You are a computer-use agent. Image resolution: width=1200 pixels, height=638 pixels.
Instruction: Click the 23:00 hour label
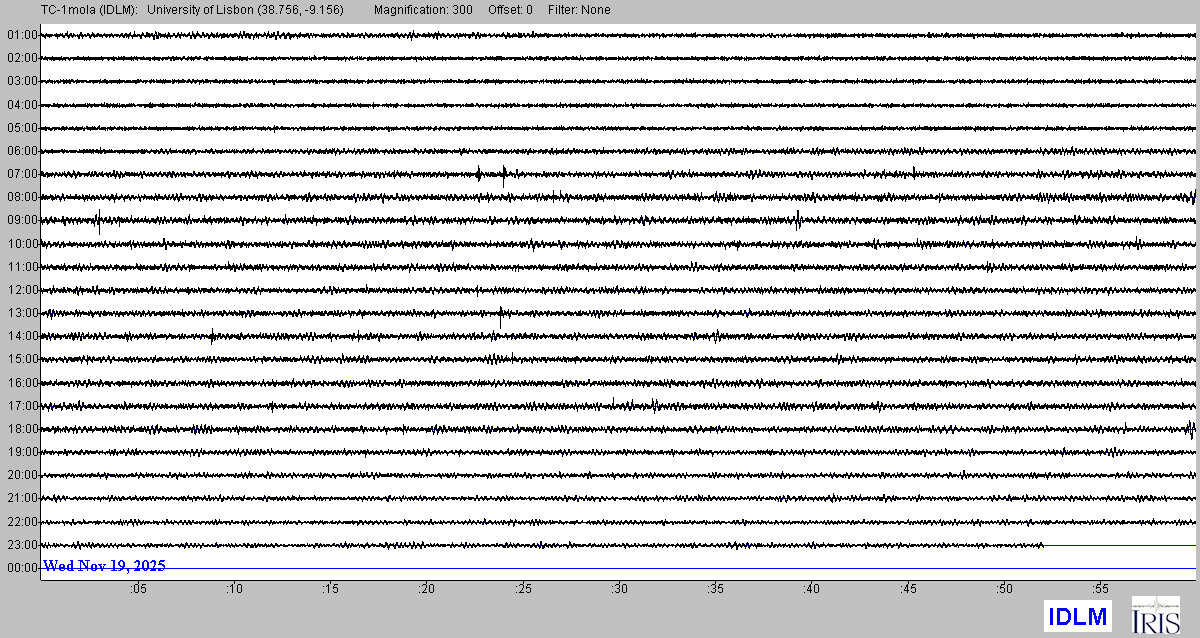pyautogui.click(x=21, y=545)
